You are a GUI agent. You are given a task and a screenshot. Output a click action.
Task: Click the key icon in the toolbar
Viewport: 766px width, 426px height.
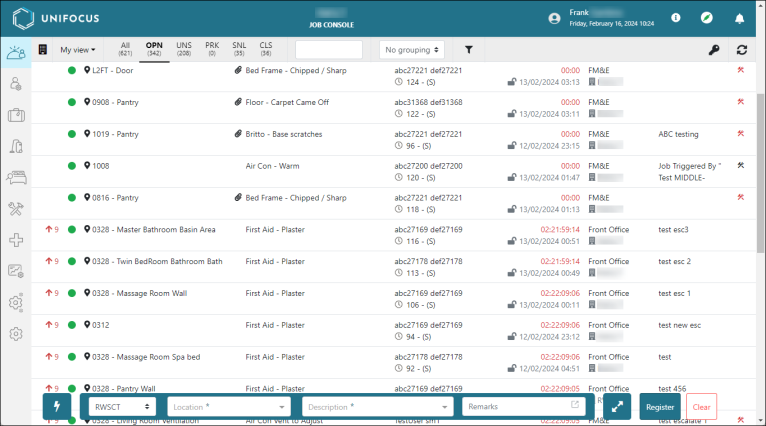(x=713, y=49)
